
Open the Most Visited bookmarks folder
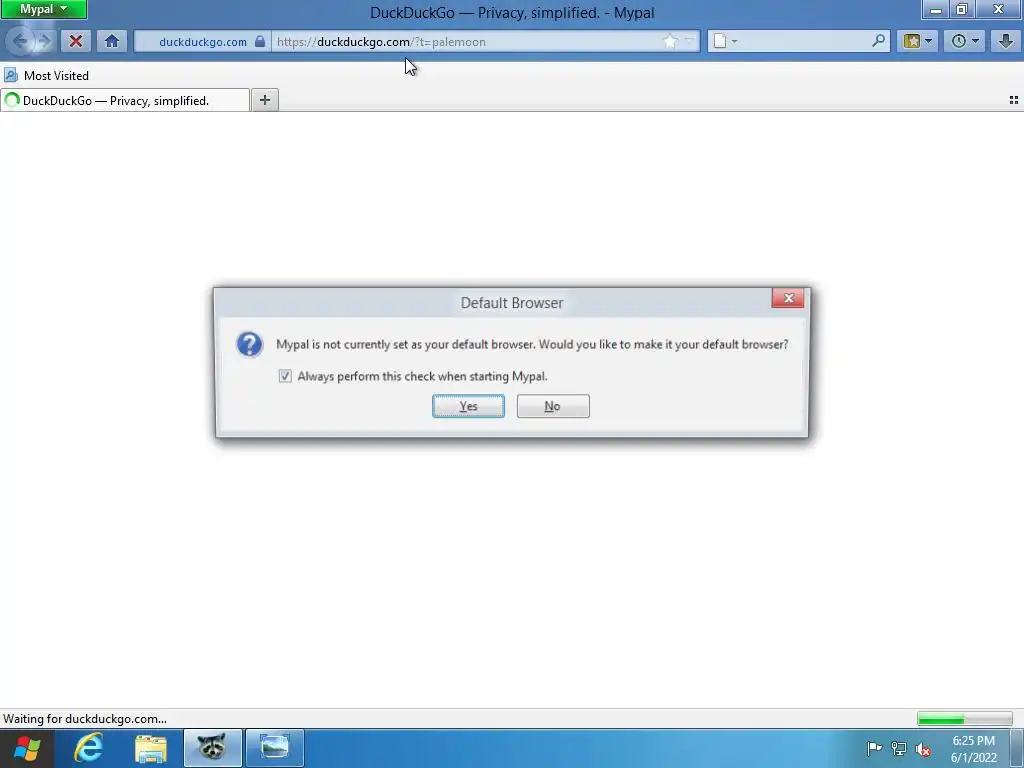pos(46,76)
